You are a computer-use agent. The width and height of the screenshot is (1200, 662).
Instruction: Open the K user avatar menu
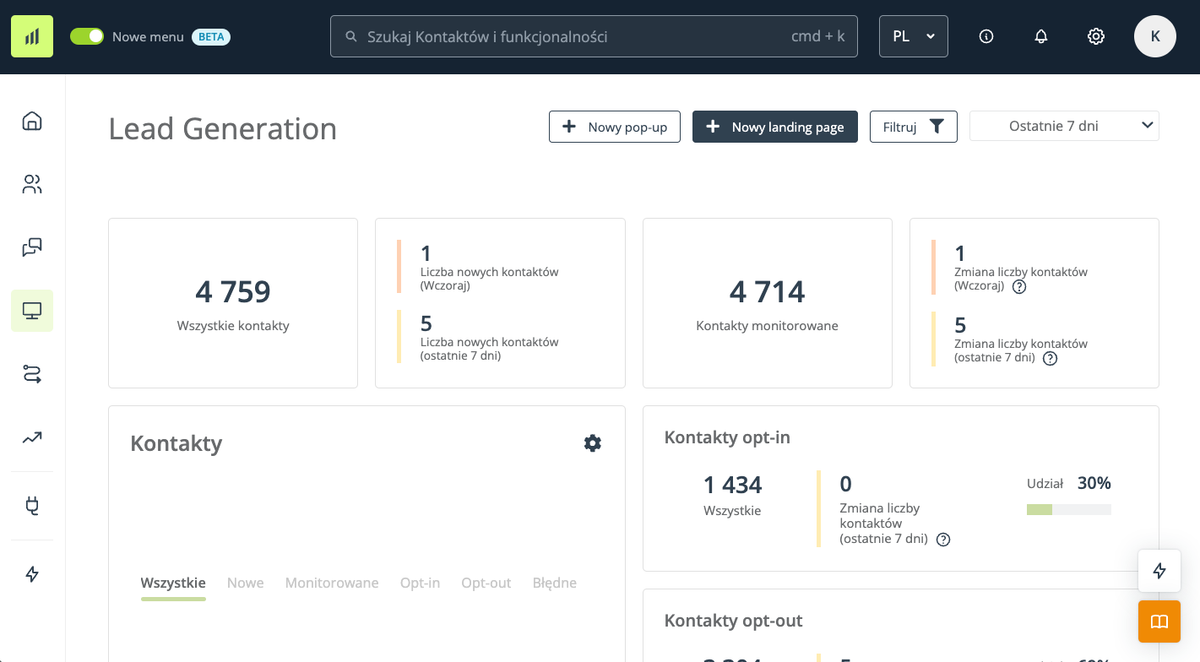(x=1155, y=36)
